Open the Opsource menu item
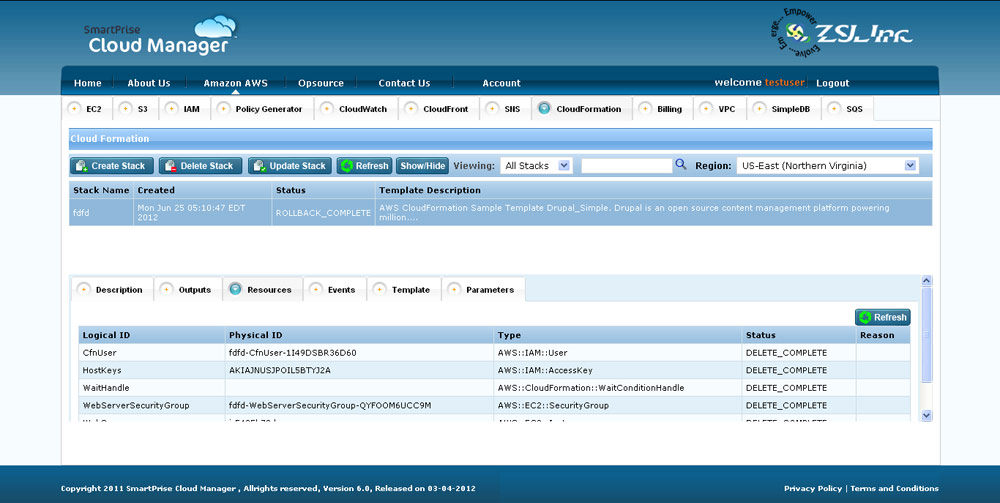This screenshot has height=503, width=1000. (321, 83)
